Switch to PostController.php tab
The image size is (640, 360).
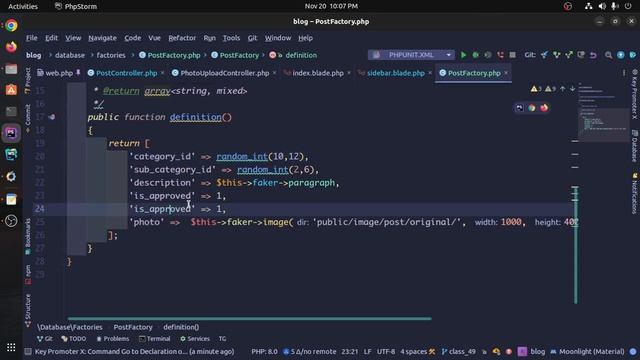point(127,73)
